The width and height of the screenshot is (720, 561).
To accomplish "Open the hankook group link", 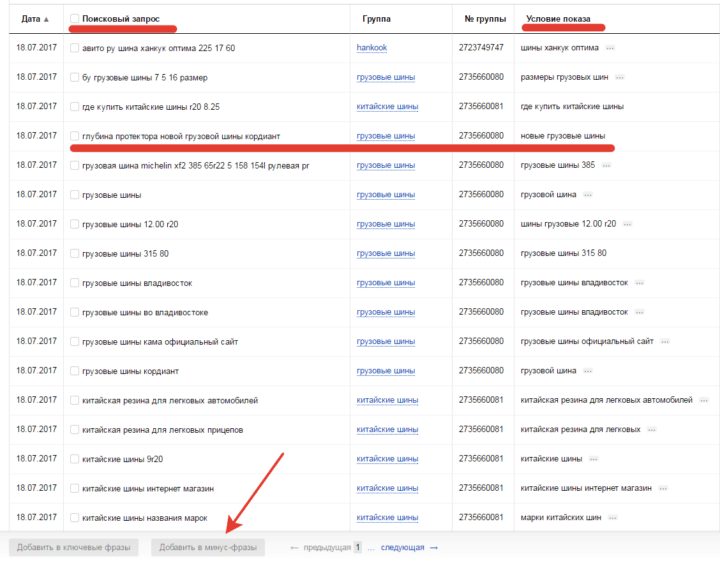I will [x=371, y=48].
